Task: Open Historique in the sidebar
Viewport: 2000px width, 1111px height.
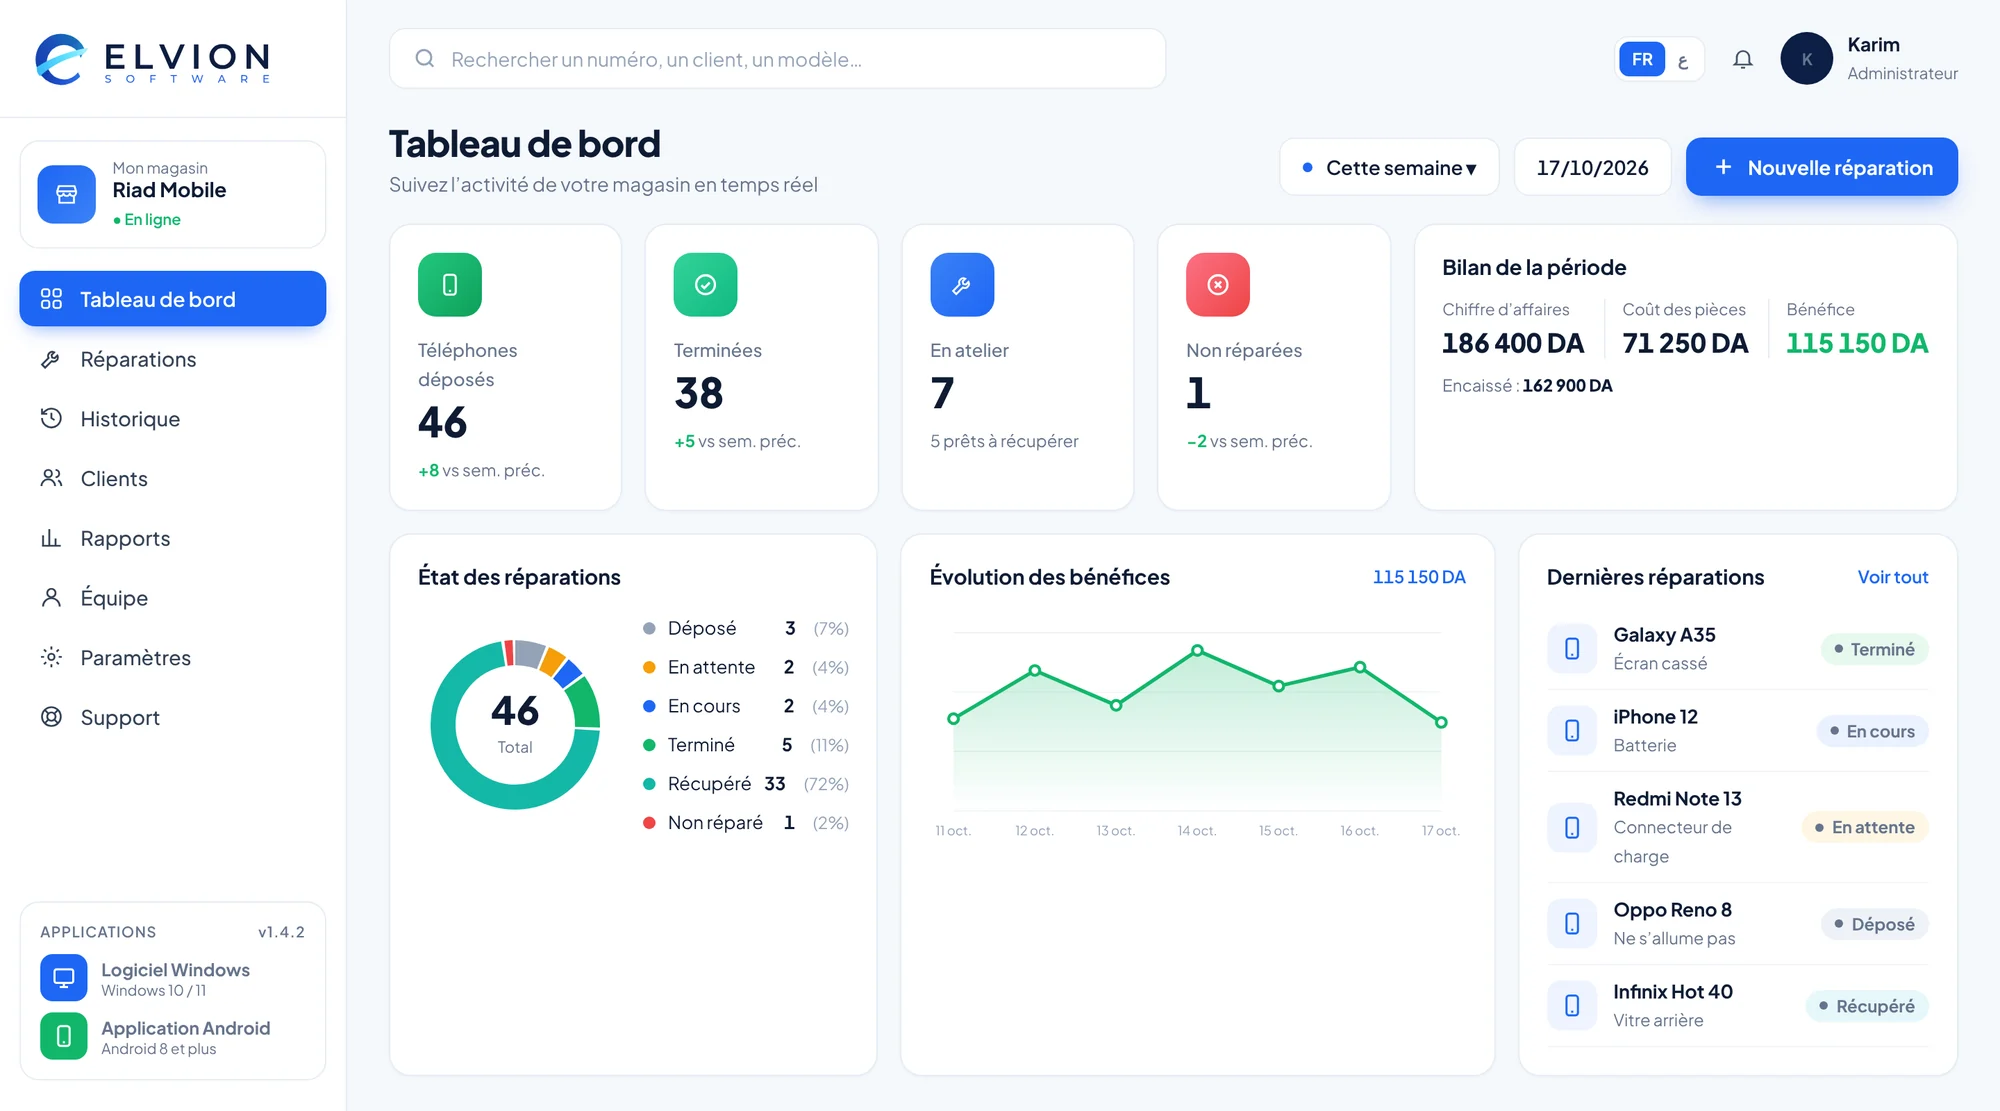Action: coord(173,419)
